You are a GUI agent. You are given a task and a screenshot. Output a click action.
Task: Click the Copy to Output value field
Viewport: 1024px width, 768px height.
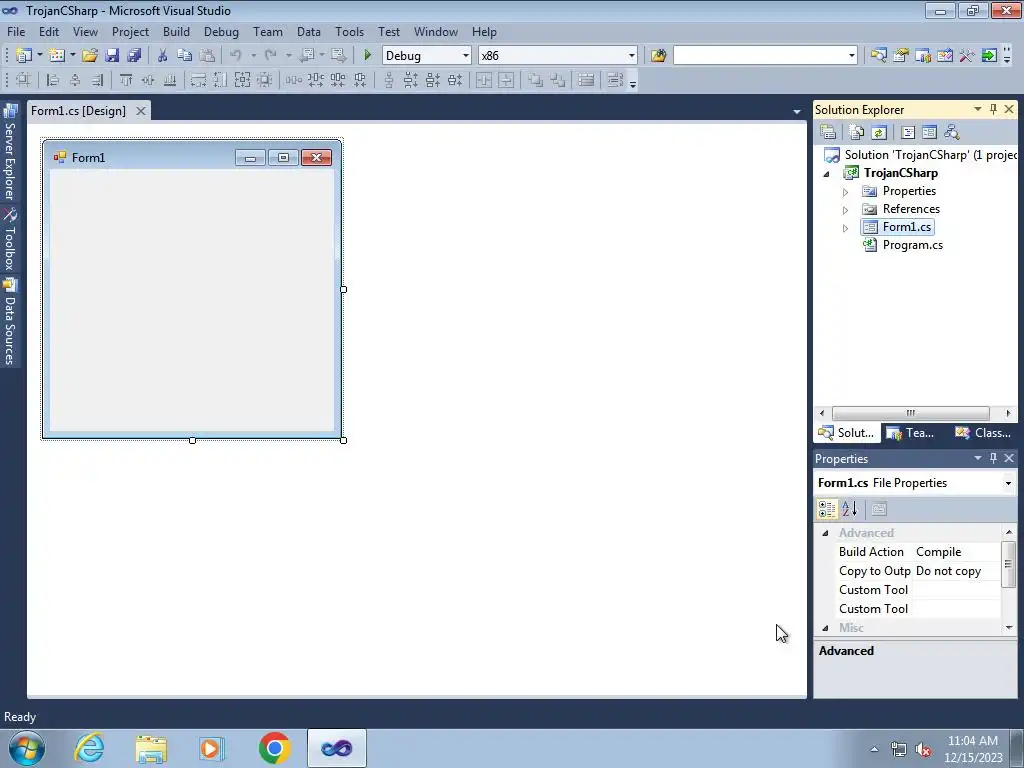(956, 571)
